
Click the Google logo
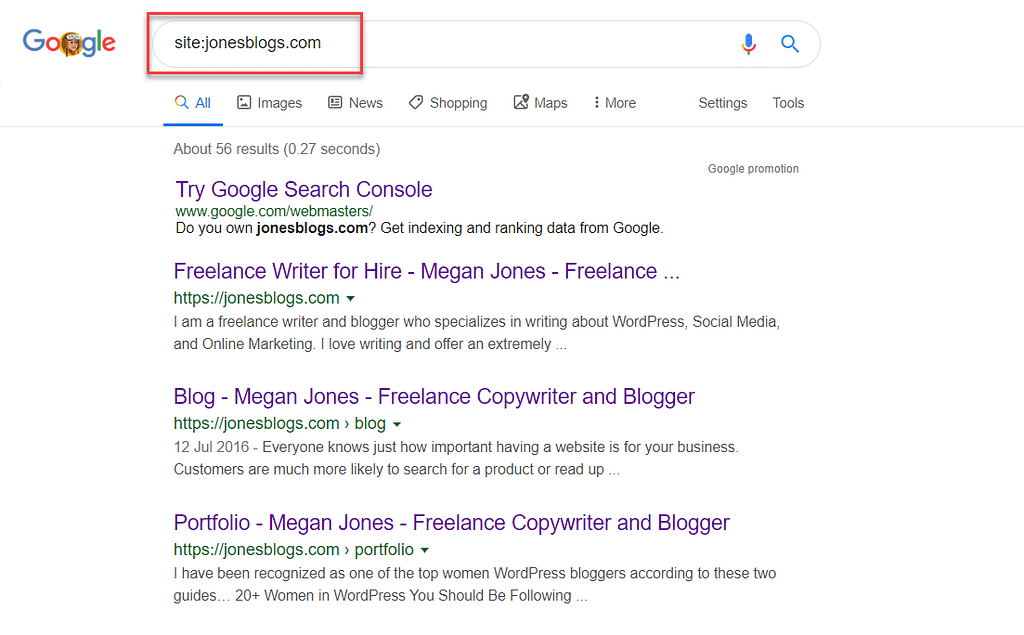click(69, 43)
